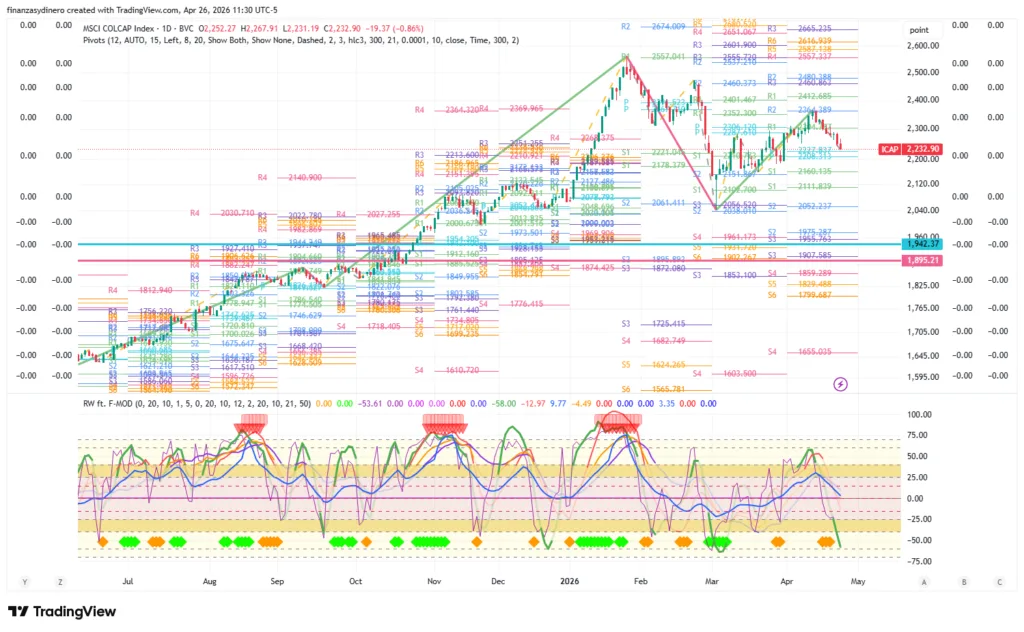Click the purple lightning bolt event icon
Screen dimensions: 1024x632
(841, 383)
